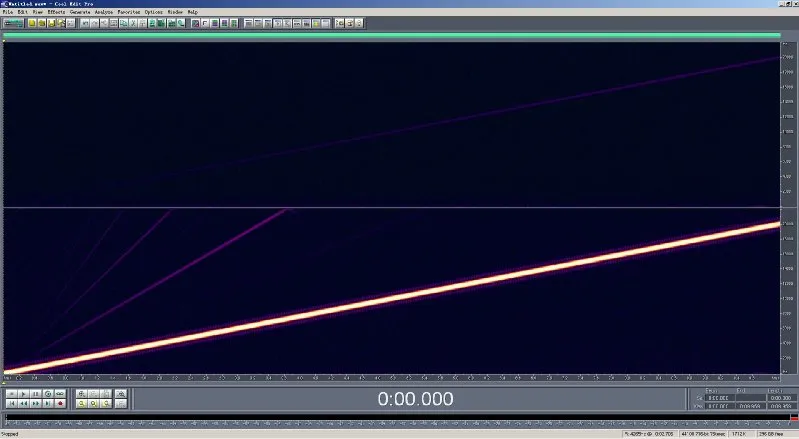The image size is (799, 439).
Task: Open the Window menu
Action: pyautogui.click(x=175, y=12)
